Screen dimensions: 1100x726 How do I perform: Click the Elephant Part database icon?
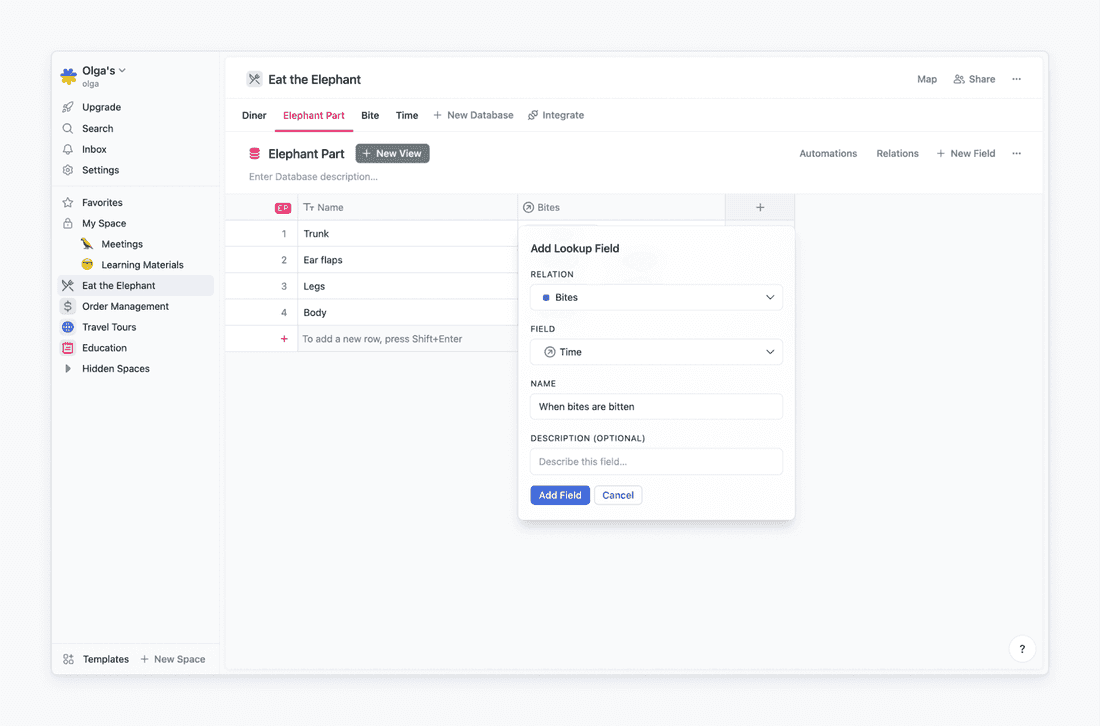click(x=255, y=154)
